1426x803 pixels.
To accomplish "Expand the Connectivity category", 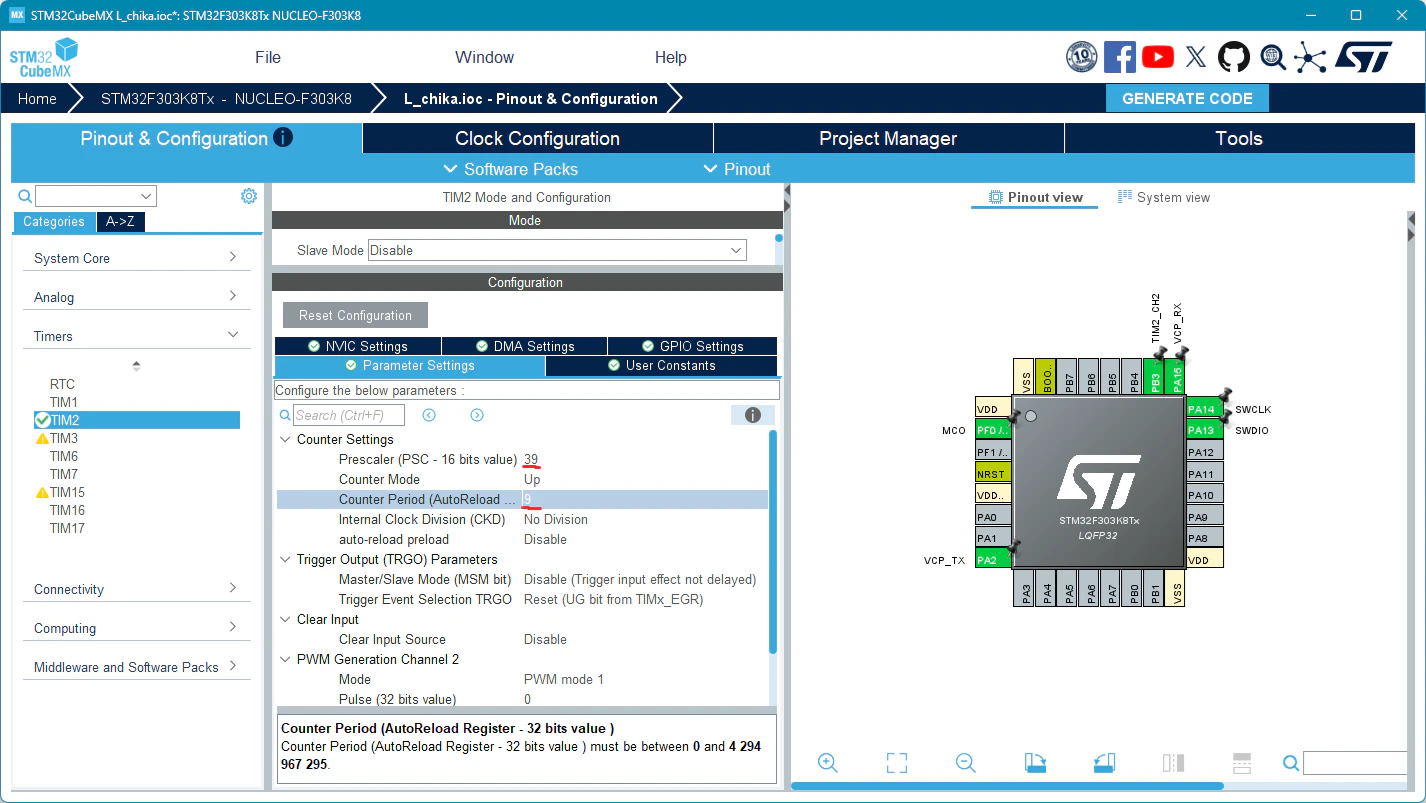I will (136, 589).
